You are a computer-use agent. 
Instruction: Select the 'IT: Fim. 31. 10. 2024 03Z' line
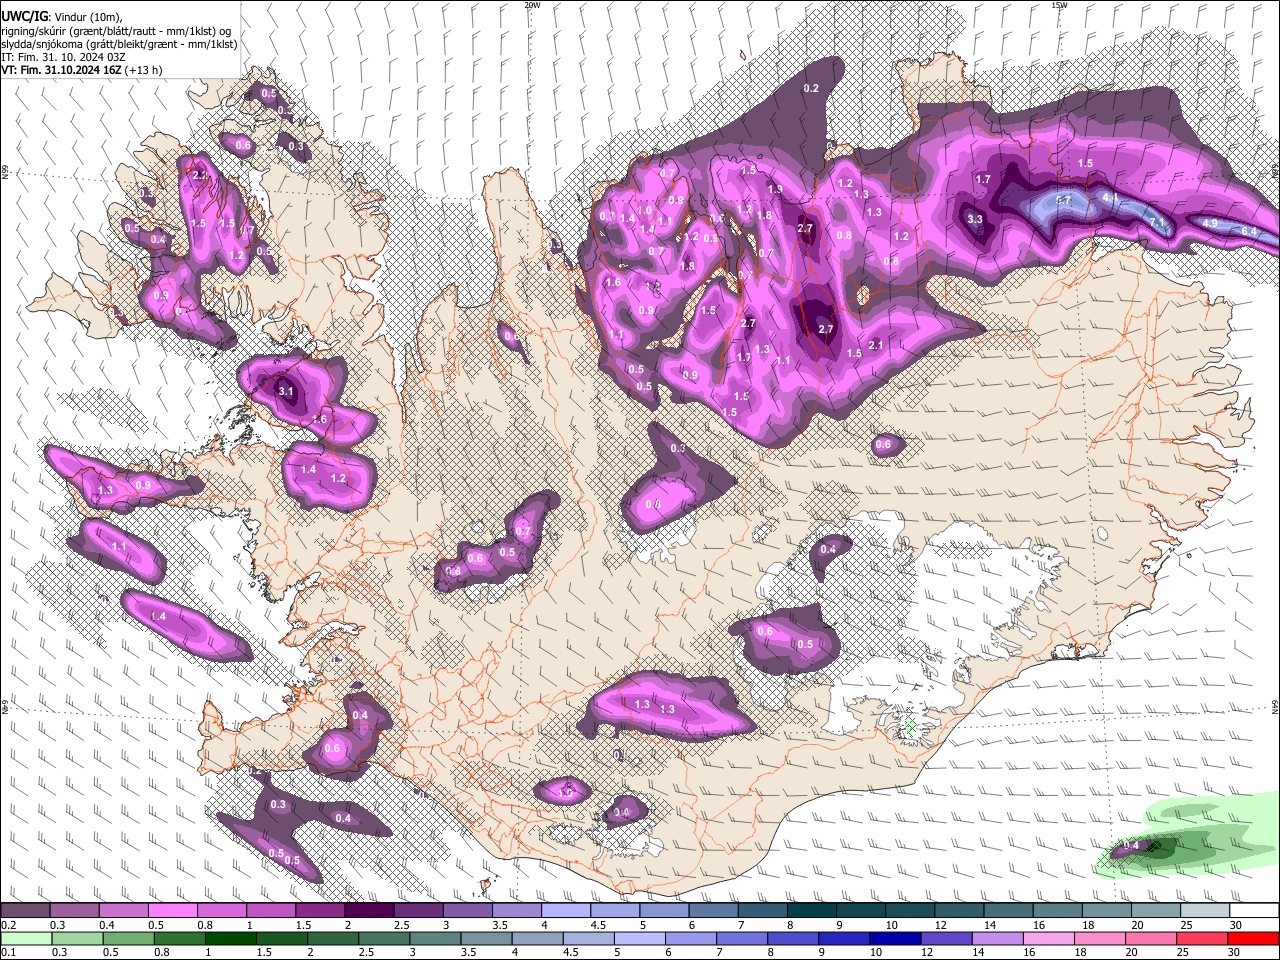click(63, 57)
